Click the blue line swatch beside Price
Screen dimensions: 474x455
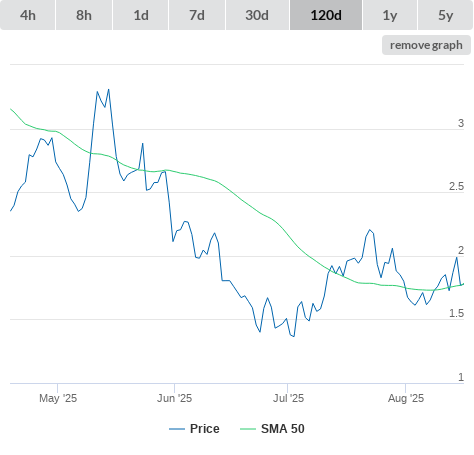[x=177, y=429]
